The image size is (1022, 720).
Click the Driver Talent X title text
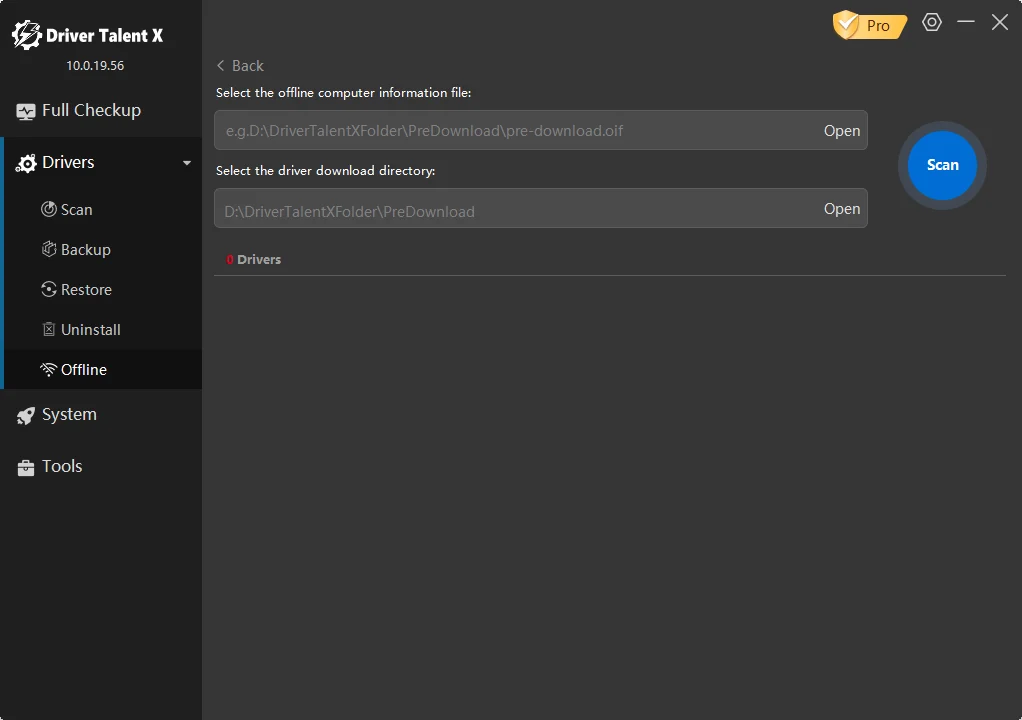coord(104,36)
